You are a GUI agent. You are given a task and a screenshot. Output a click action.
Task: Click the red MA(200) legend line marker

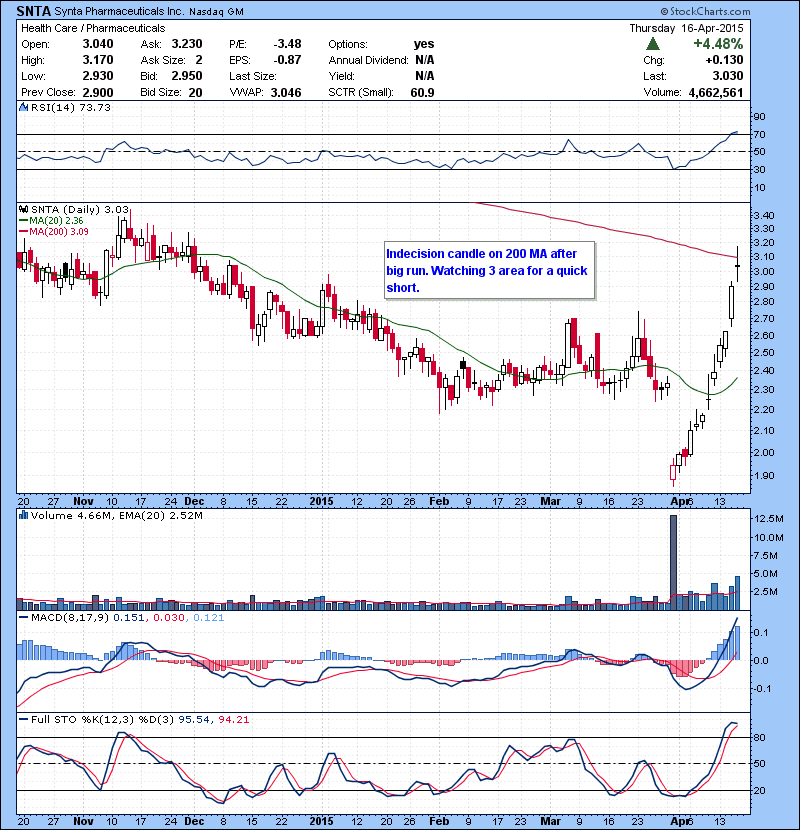(23, 231)
